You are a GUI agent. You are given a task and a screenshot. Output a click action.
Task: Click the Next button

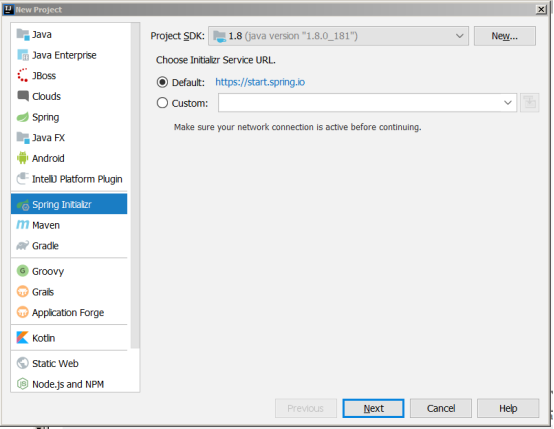click(x=373, y=409)
